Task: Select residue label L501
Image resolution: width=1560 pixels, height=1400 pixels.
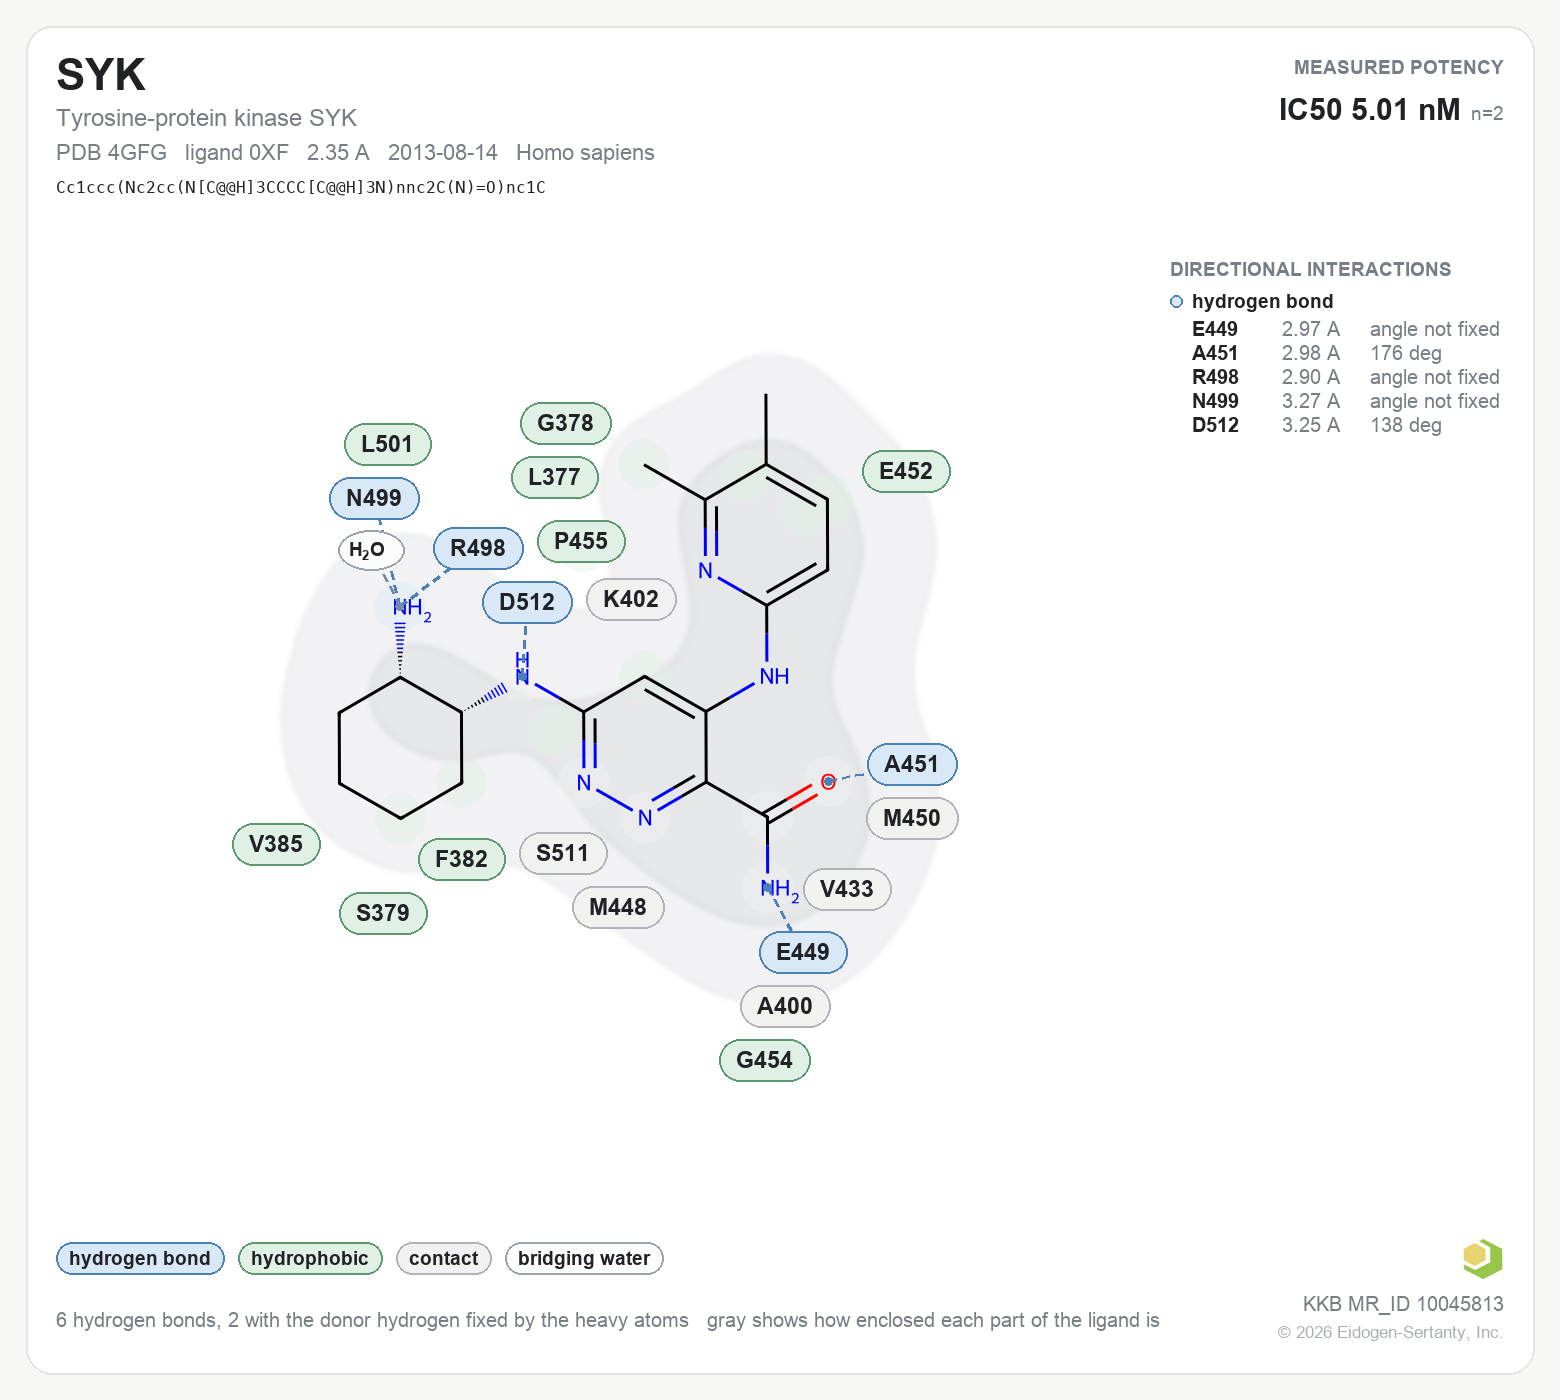Action: coord(388,444)
